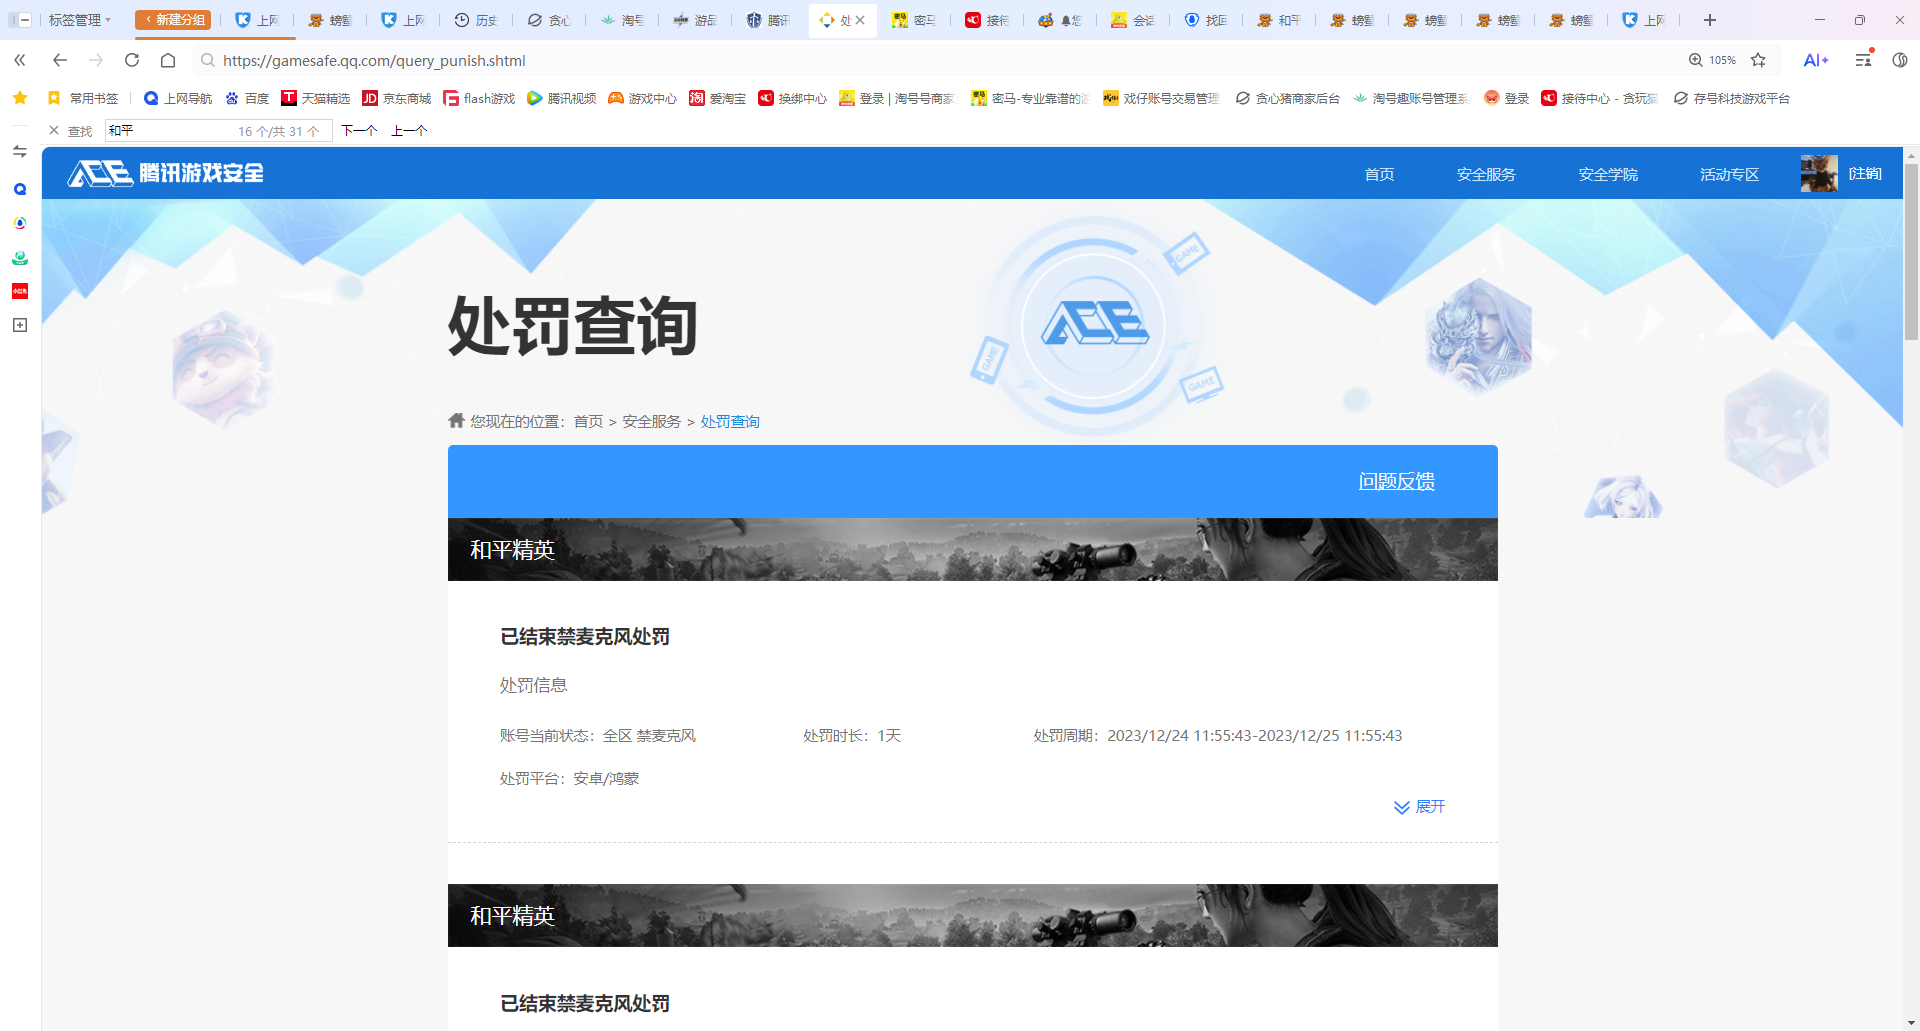Switch to the 安全服务 menu item
Screen dimensions: 1920x1031
tap(1486, 173)
